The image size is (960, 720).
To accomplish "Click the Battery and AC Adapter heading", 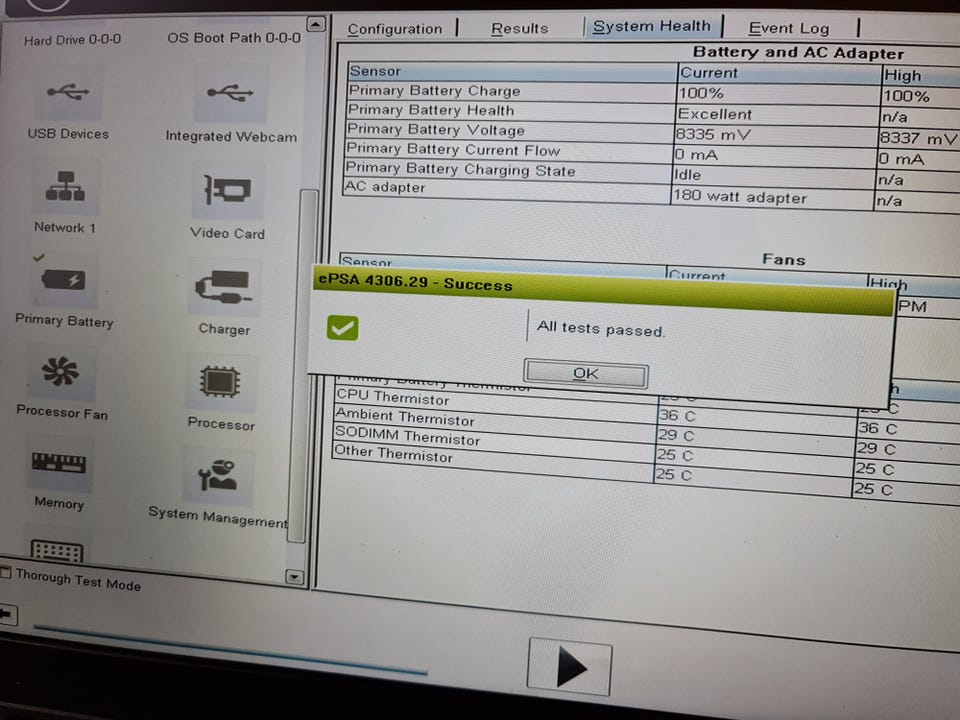I will coord(798,52).
